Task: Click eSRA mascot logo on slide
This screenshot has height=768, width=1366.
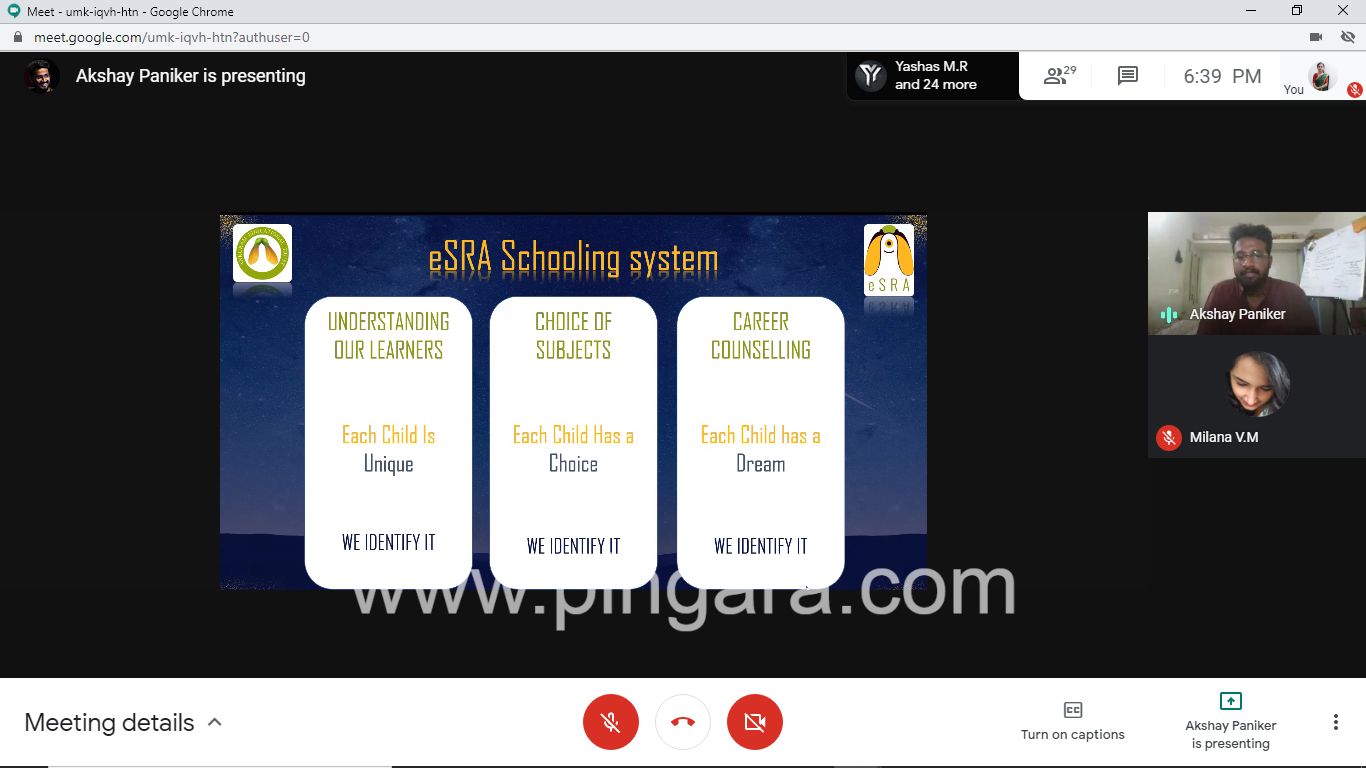Action: (x=889, y=260)
